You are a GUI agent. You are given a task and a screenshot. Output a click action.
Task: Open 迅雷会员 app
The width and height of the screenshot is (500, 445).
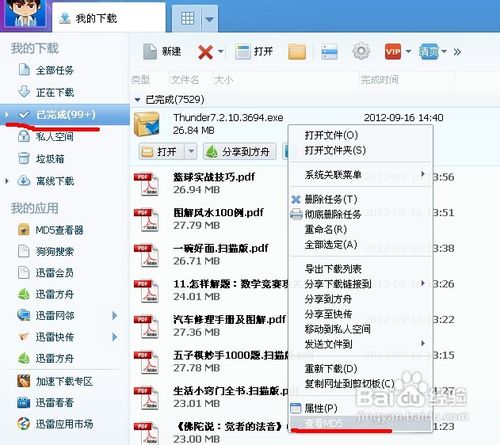(x=55, y=273)
